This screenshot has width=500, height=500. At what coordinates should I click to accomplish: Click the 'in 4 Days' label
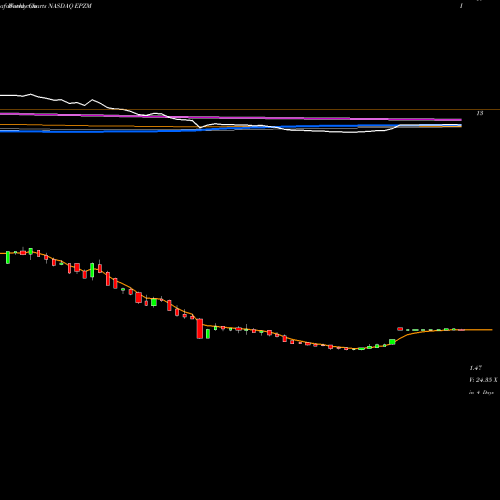(x=481, y=393)
